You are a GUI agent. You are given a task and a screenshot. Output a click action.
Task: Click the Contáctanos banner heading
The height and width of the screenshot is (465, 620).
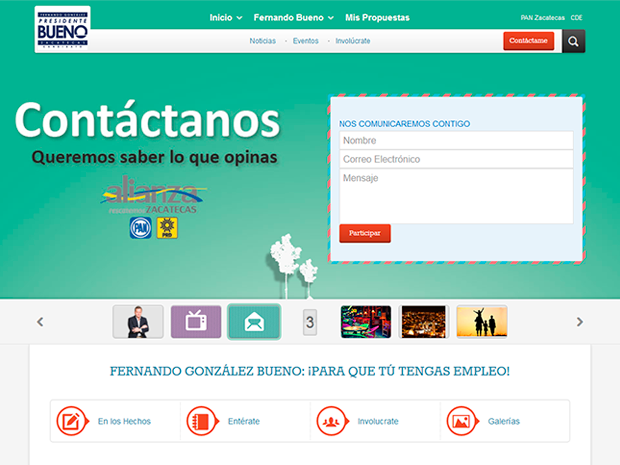pyautogui.click(x=147, y=120)
